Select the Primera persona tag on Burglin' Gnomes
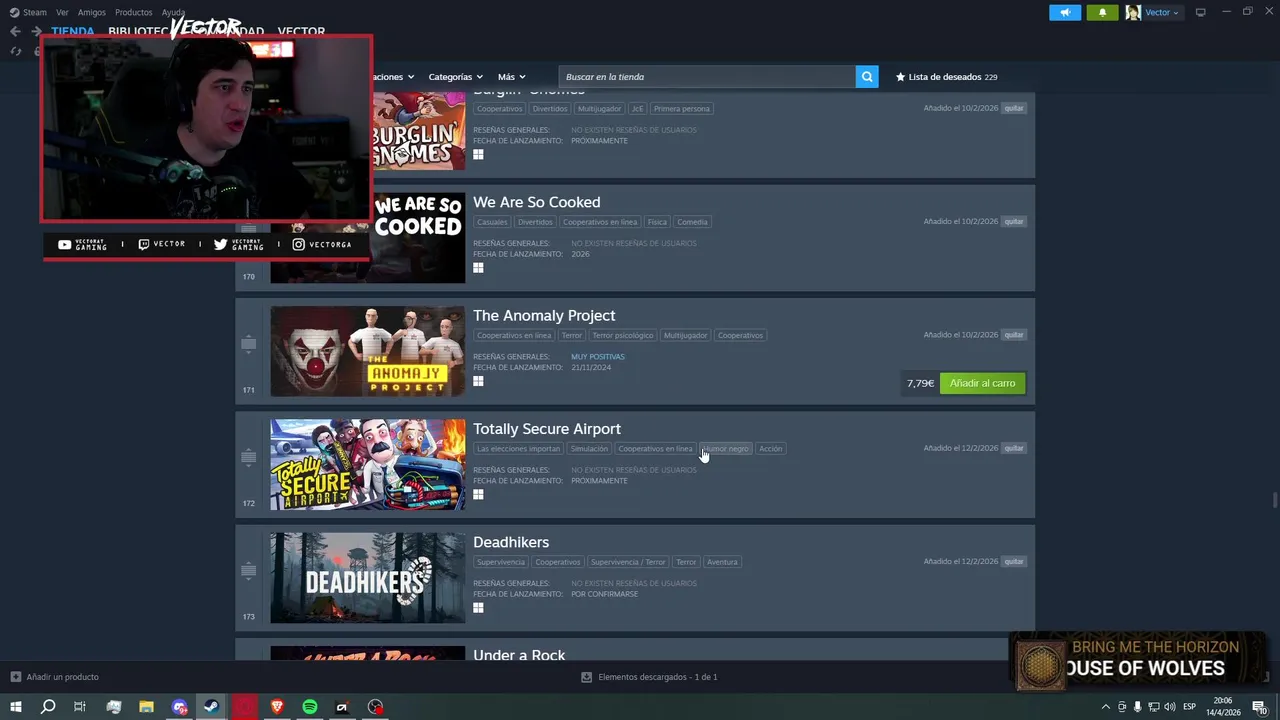Screen dimensions: 1280x720 click(682, 109)
